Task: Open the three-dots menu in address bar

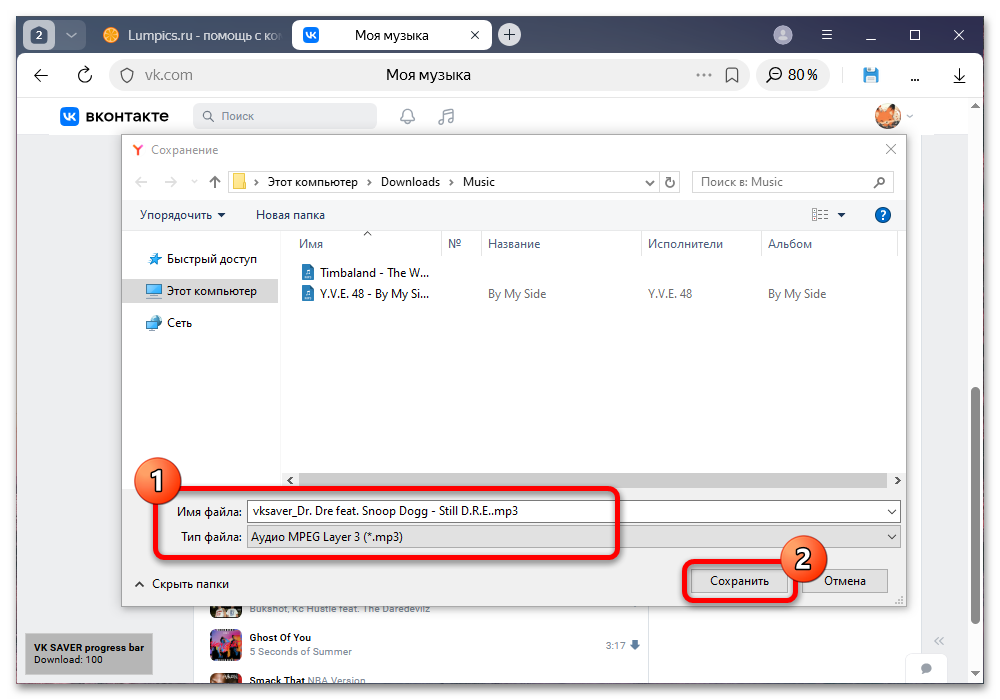Action: pyautogui.click(x=703, y=75)
